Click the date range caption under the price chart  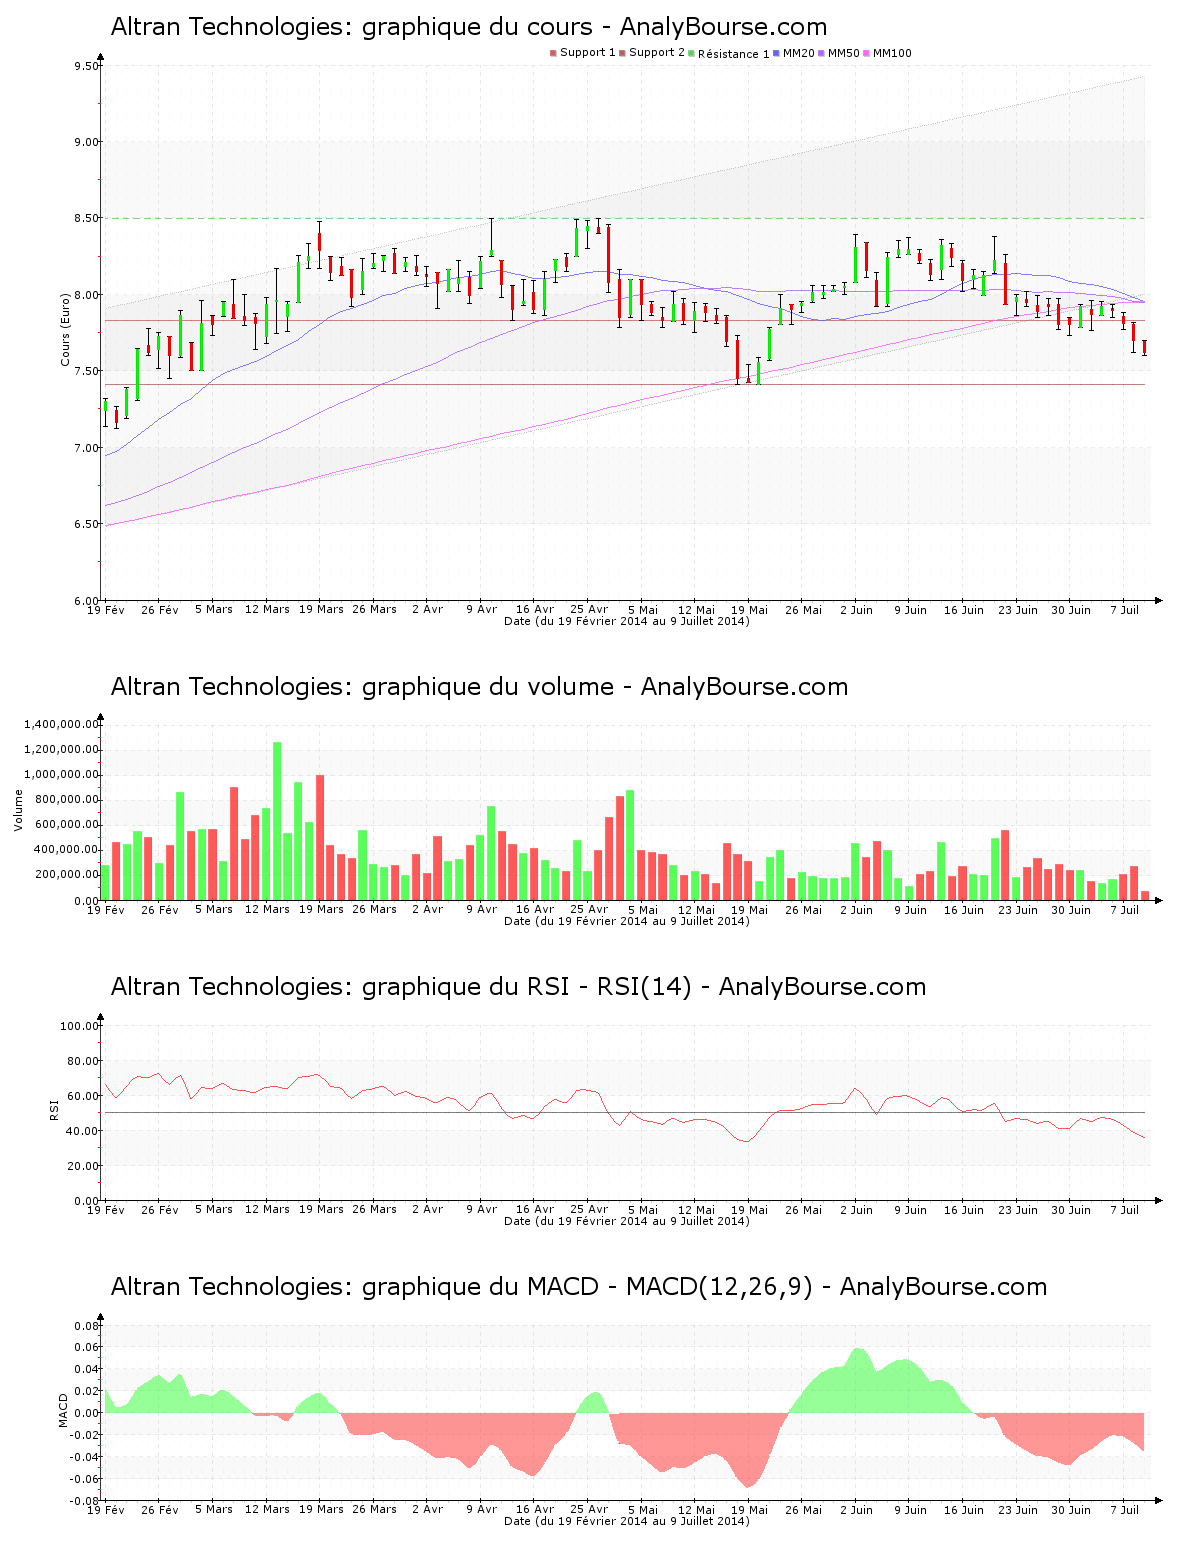coord(627,621)
